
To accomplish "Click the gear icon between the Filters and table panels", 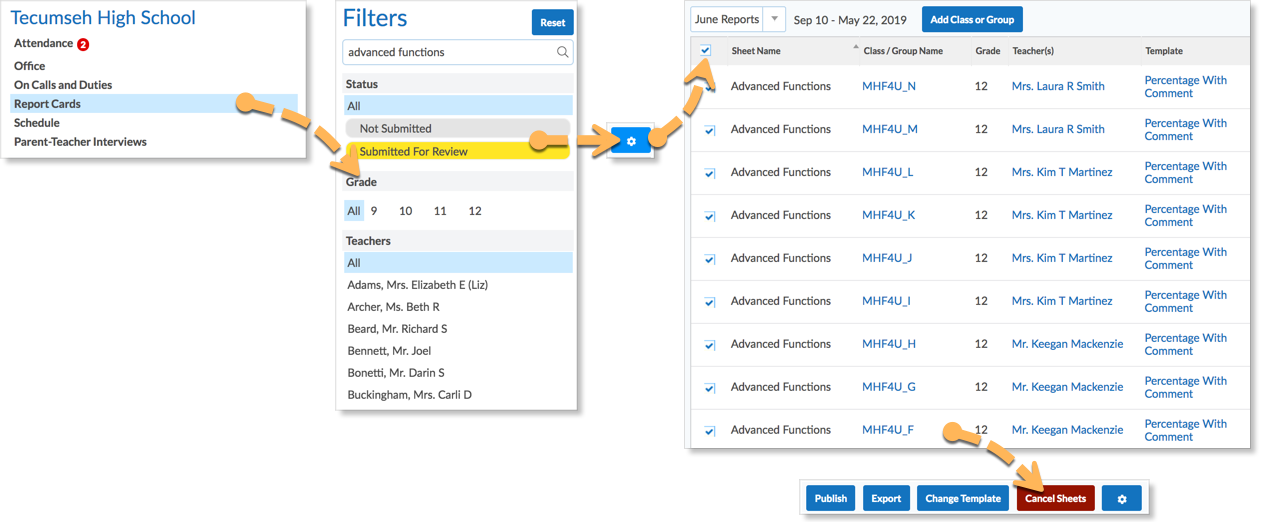I will pos(631,142).
